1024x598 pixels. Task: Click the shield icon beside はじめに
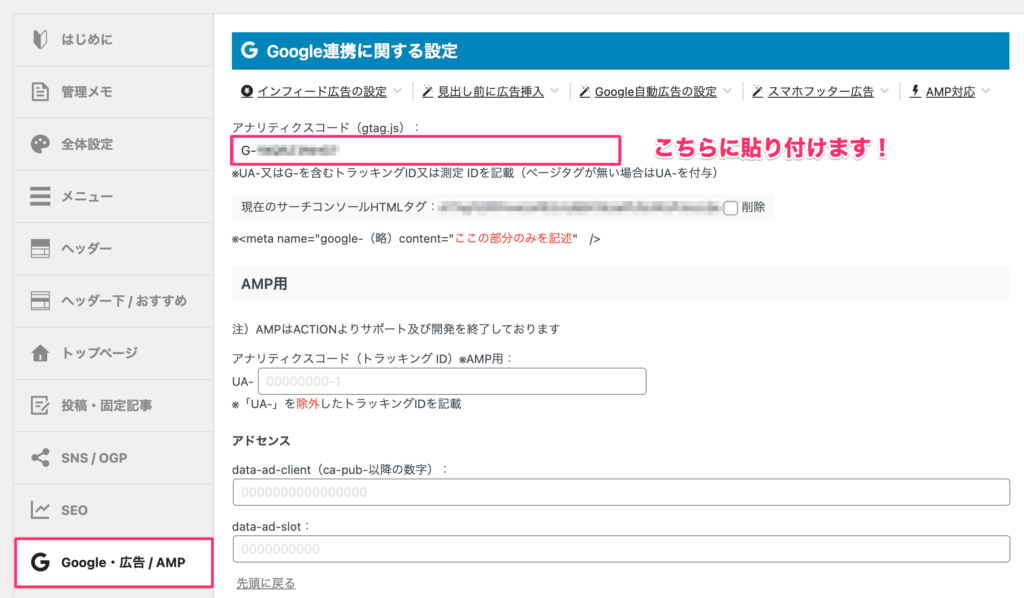(40, 40)
